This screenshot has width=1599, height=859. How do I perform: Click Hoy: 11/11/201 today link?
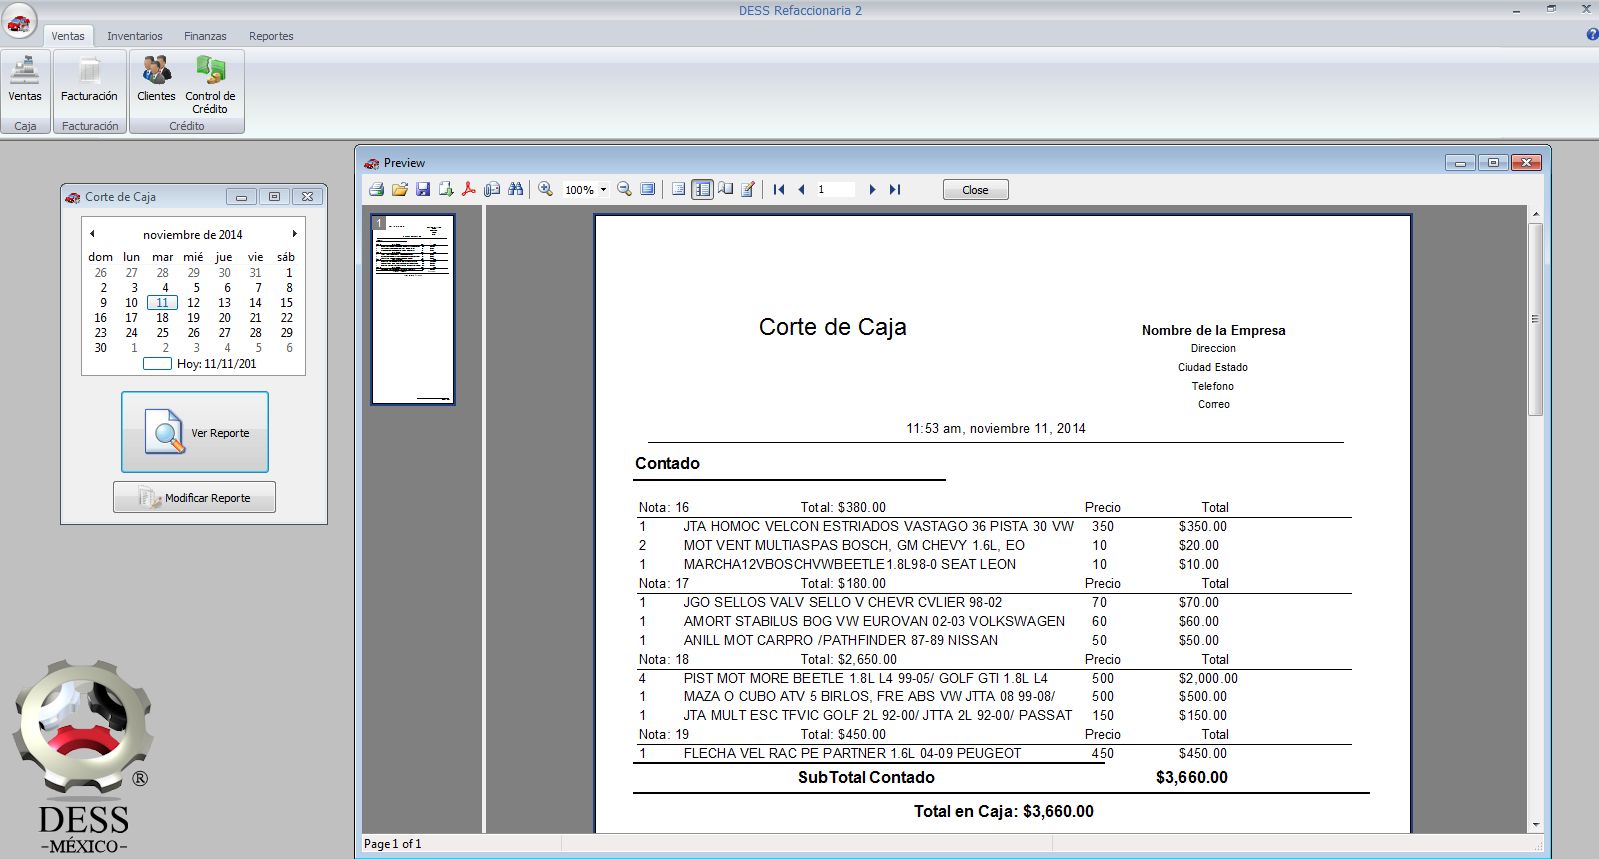tap(216, 364)
